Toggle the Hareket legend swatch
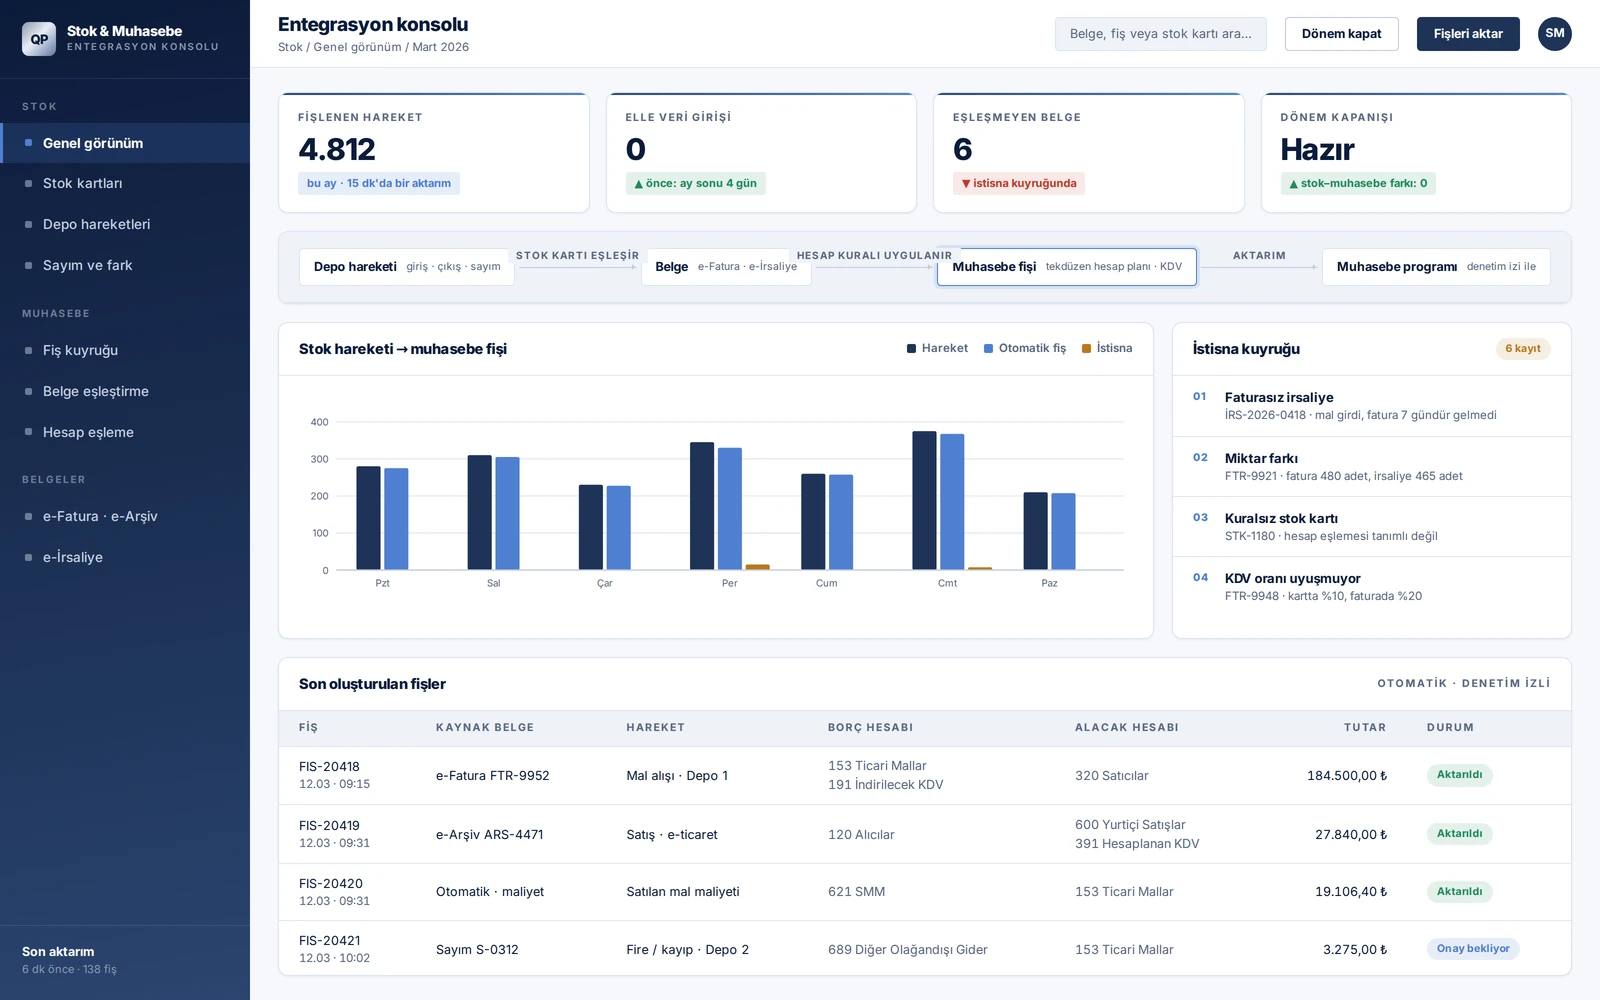 [x=912, y=349]
